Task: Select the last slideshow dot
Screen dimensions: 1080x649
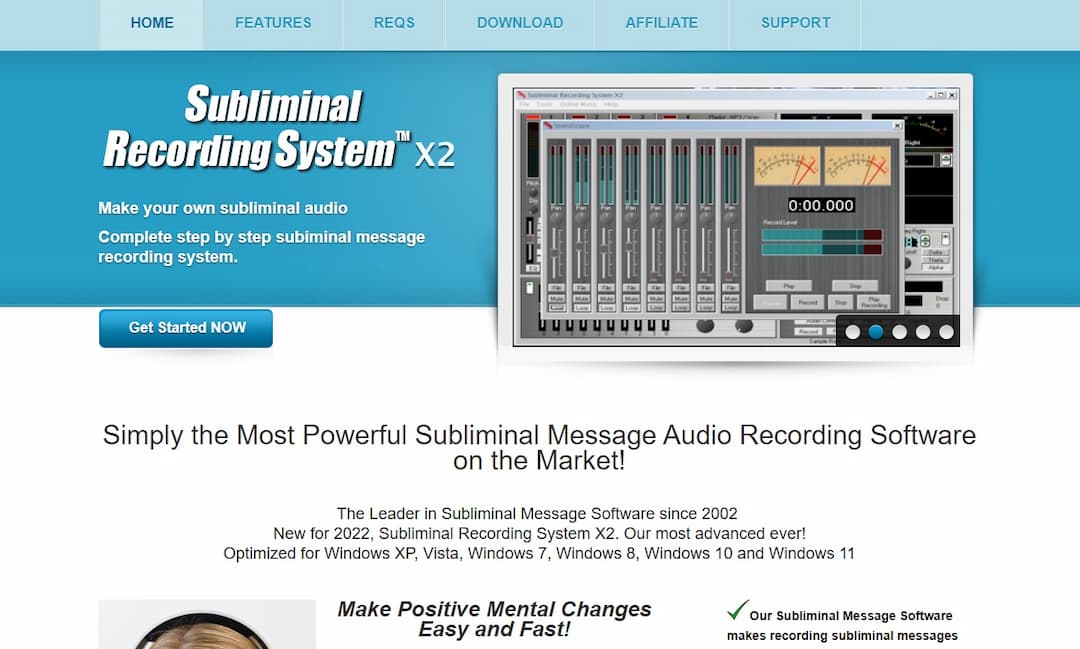Action: [x=946, y=332]
